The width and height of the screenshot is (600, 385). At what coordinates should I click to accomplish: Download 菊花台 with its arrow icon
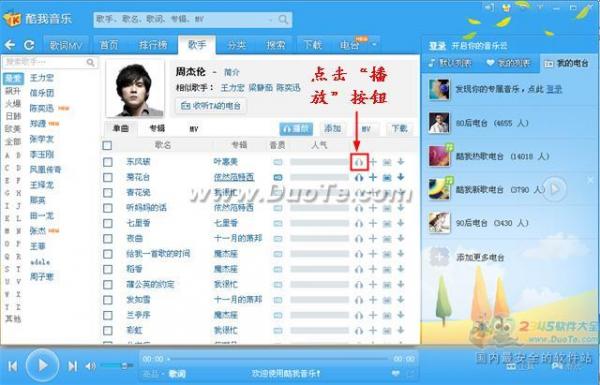[x=401, y=177]
